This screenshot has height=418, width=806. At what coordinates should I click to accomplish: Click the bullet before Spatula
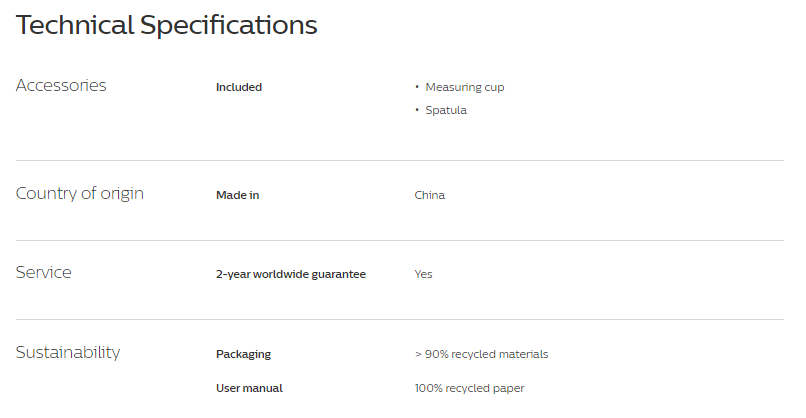pos(417,110)
